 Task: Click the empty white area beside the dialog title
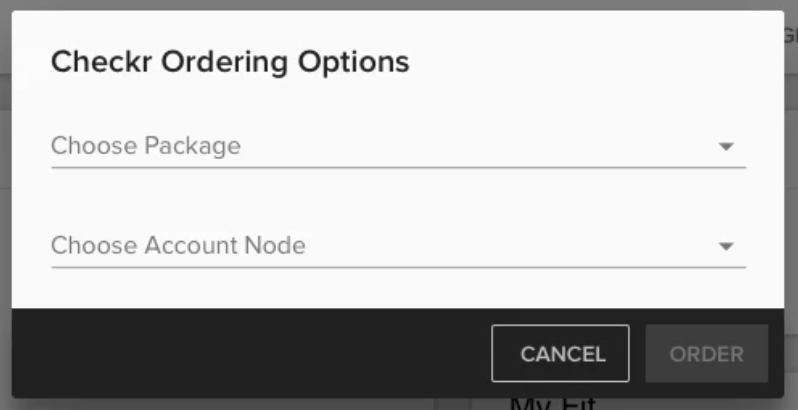click(x=600, y=62)
